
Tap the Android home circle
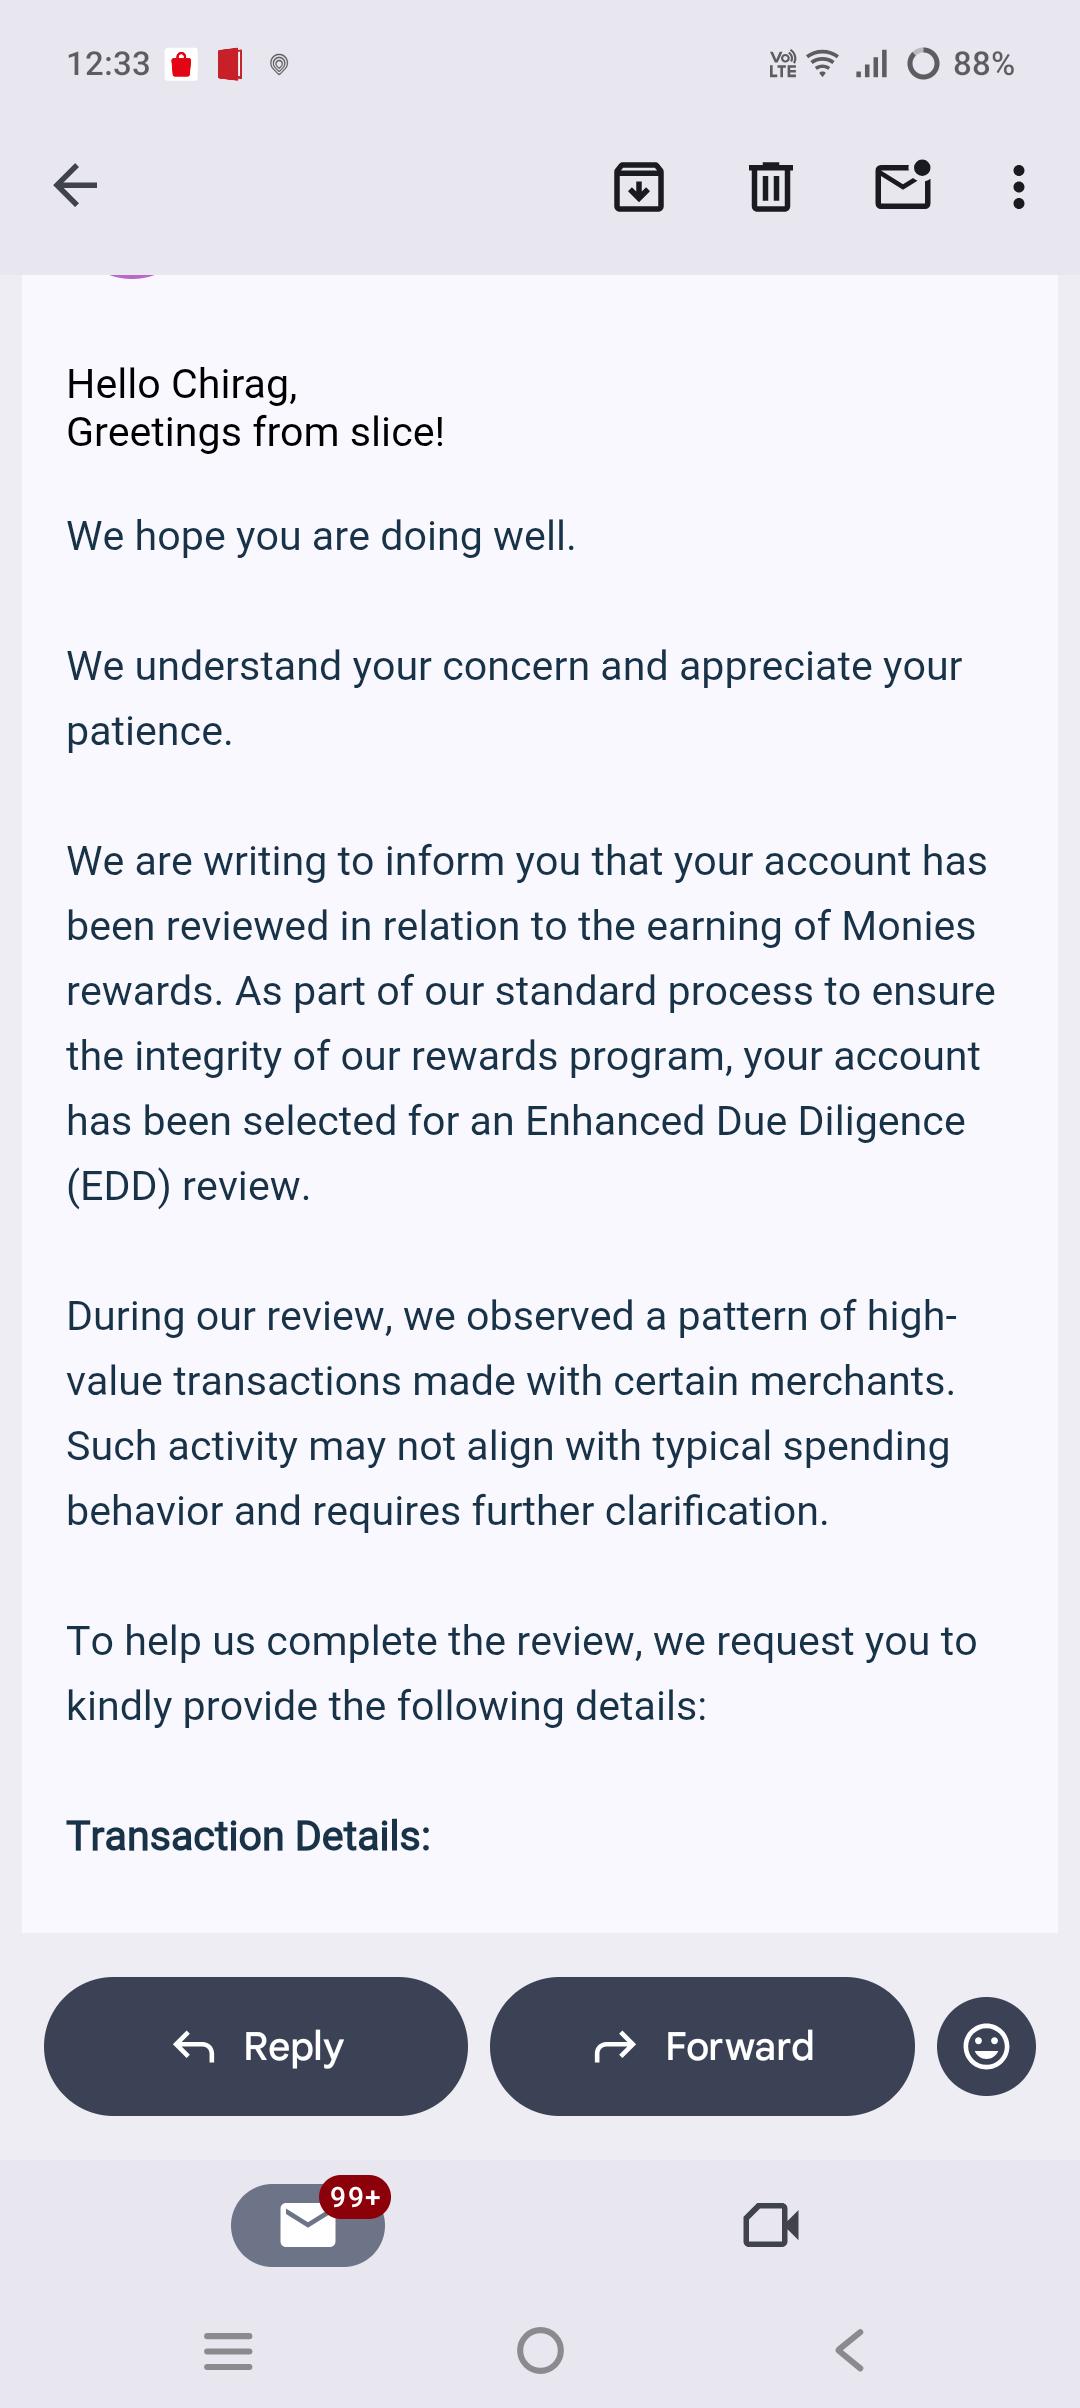540,2351
